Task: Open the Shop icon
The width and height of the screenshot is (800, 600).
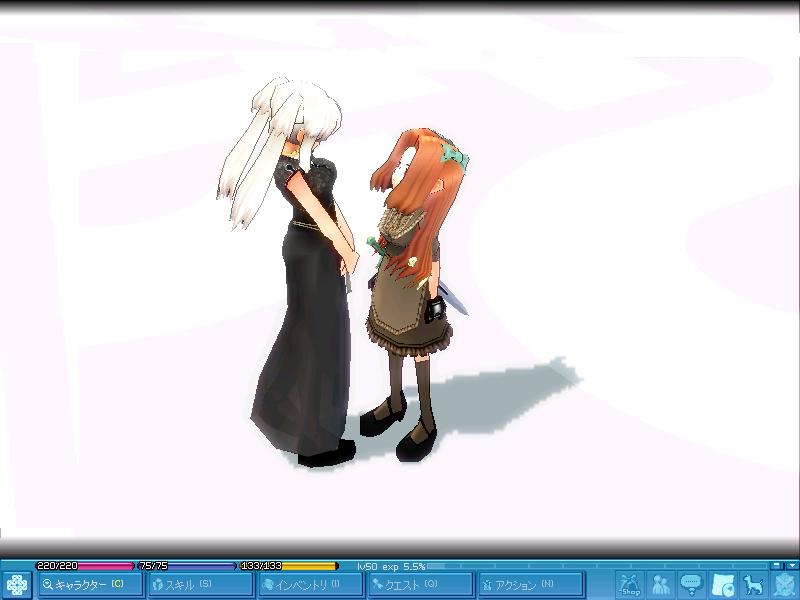Action: [x=629, y=584]
